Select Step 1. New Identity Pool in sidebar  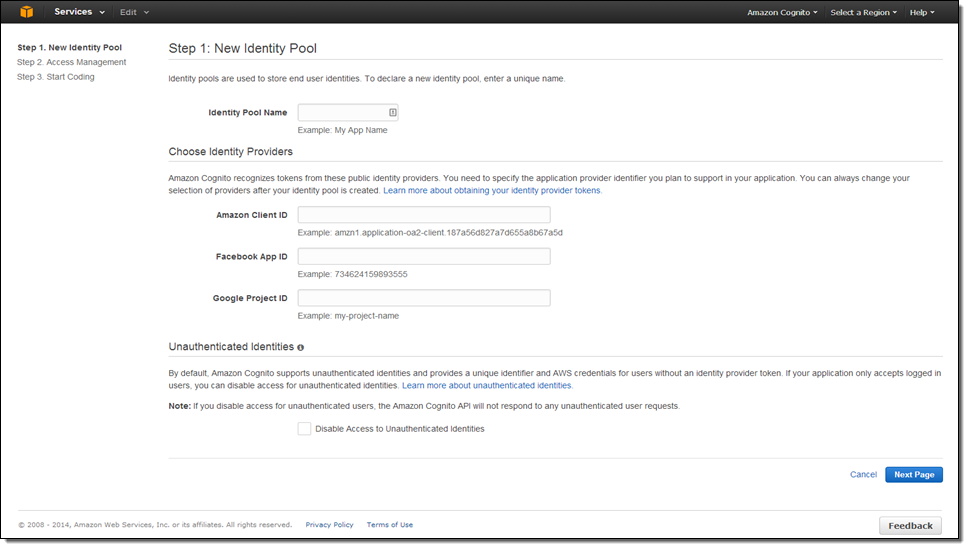coord(69,47)
